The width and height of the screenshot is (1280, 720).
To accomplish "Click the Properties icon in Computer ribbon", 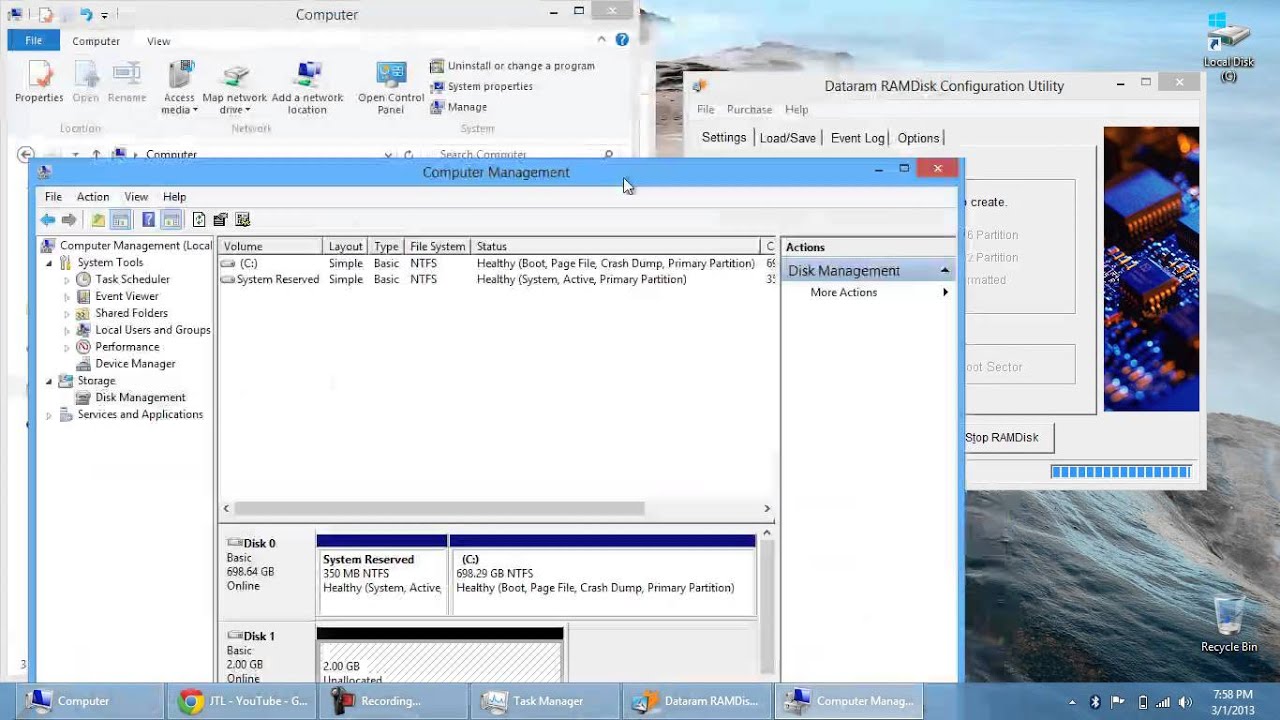I will (39, 82).
